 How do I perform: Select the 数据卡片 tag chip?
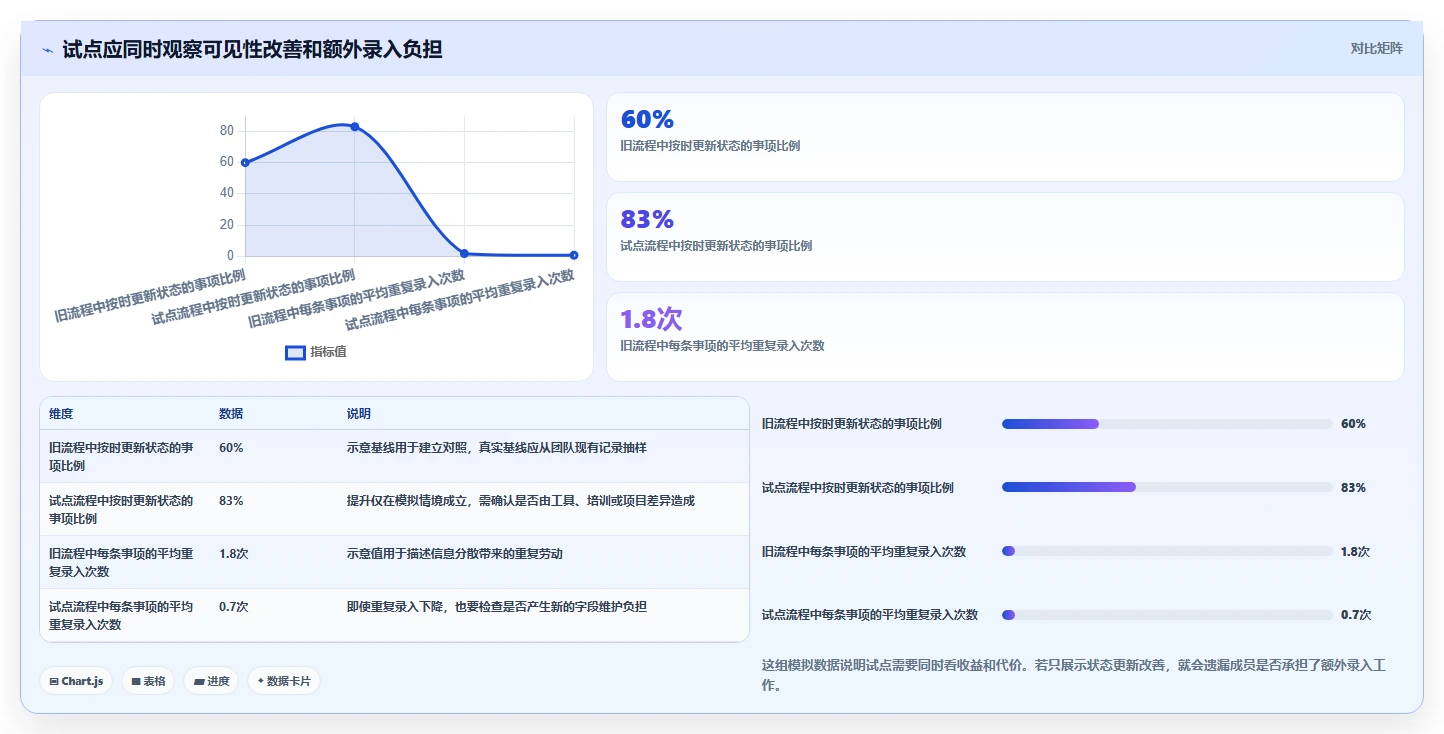284,681
